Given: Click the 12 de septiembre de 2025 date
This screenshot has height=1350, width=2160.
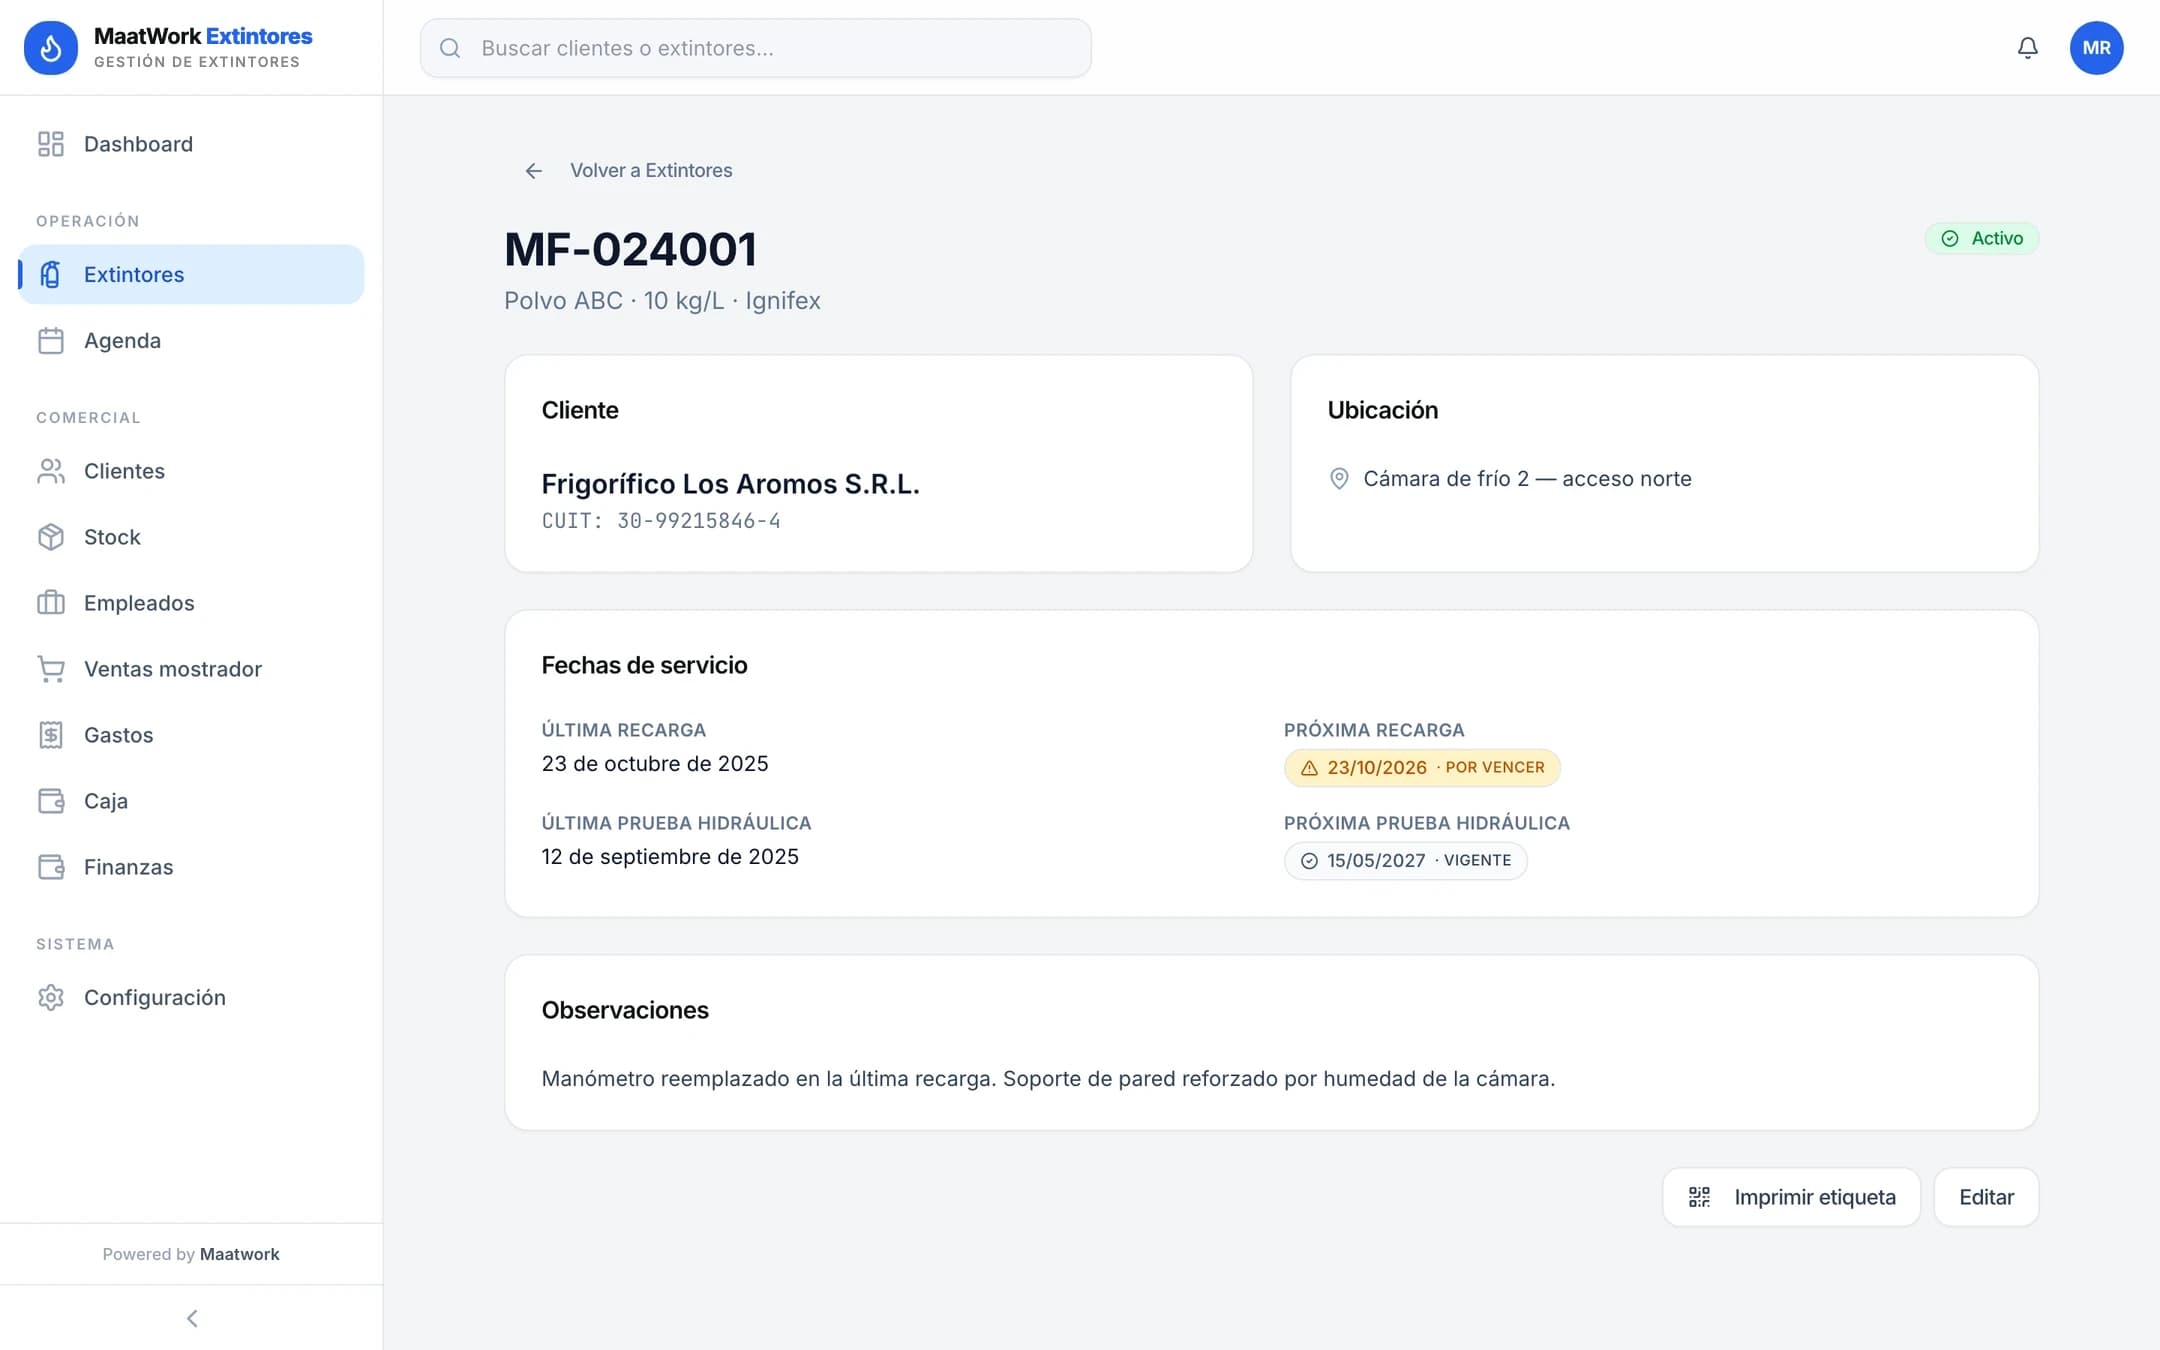Looking at the screenshot, I should tap(670, 857).
